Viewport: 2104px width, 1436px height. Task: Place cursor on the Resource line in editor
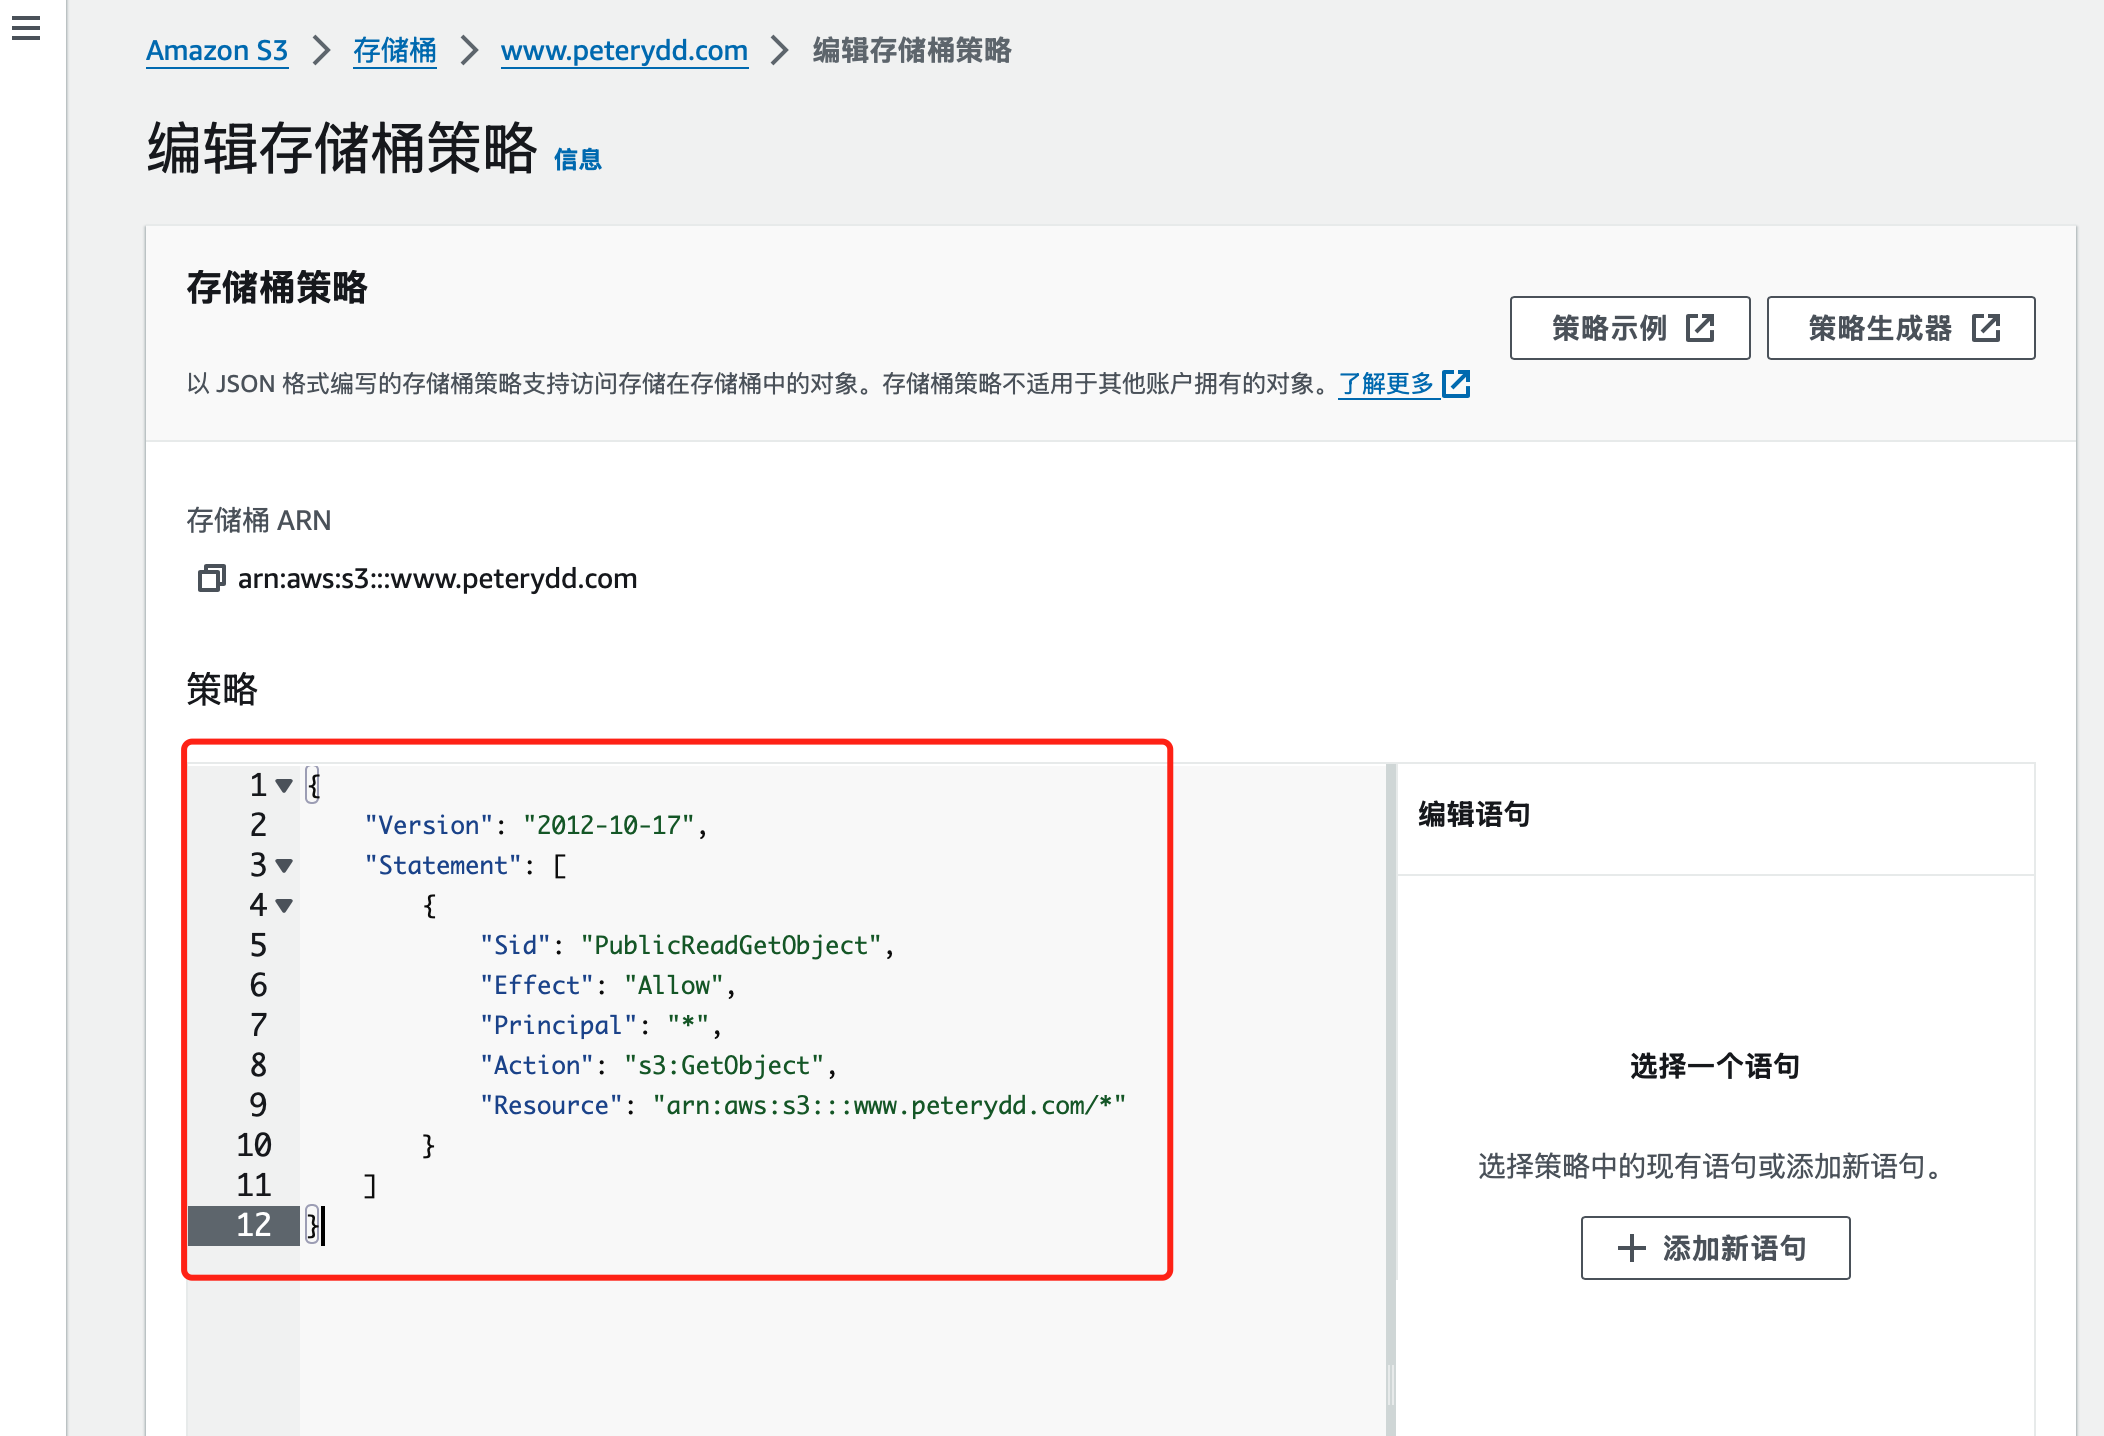[x=800, y=1106]
